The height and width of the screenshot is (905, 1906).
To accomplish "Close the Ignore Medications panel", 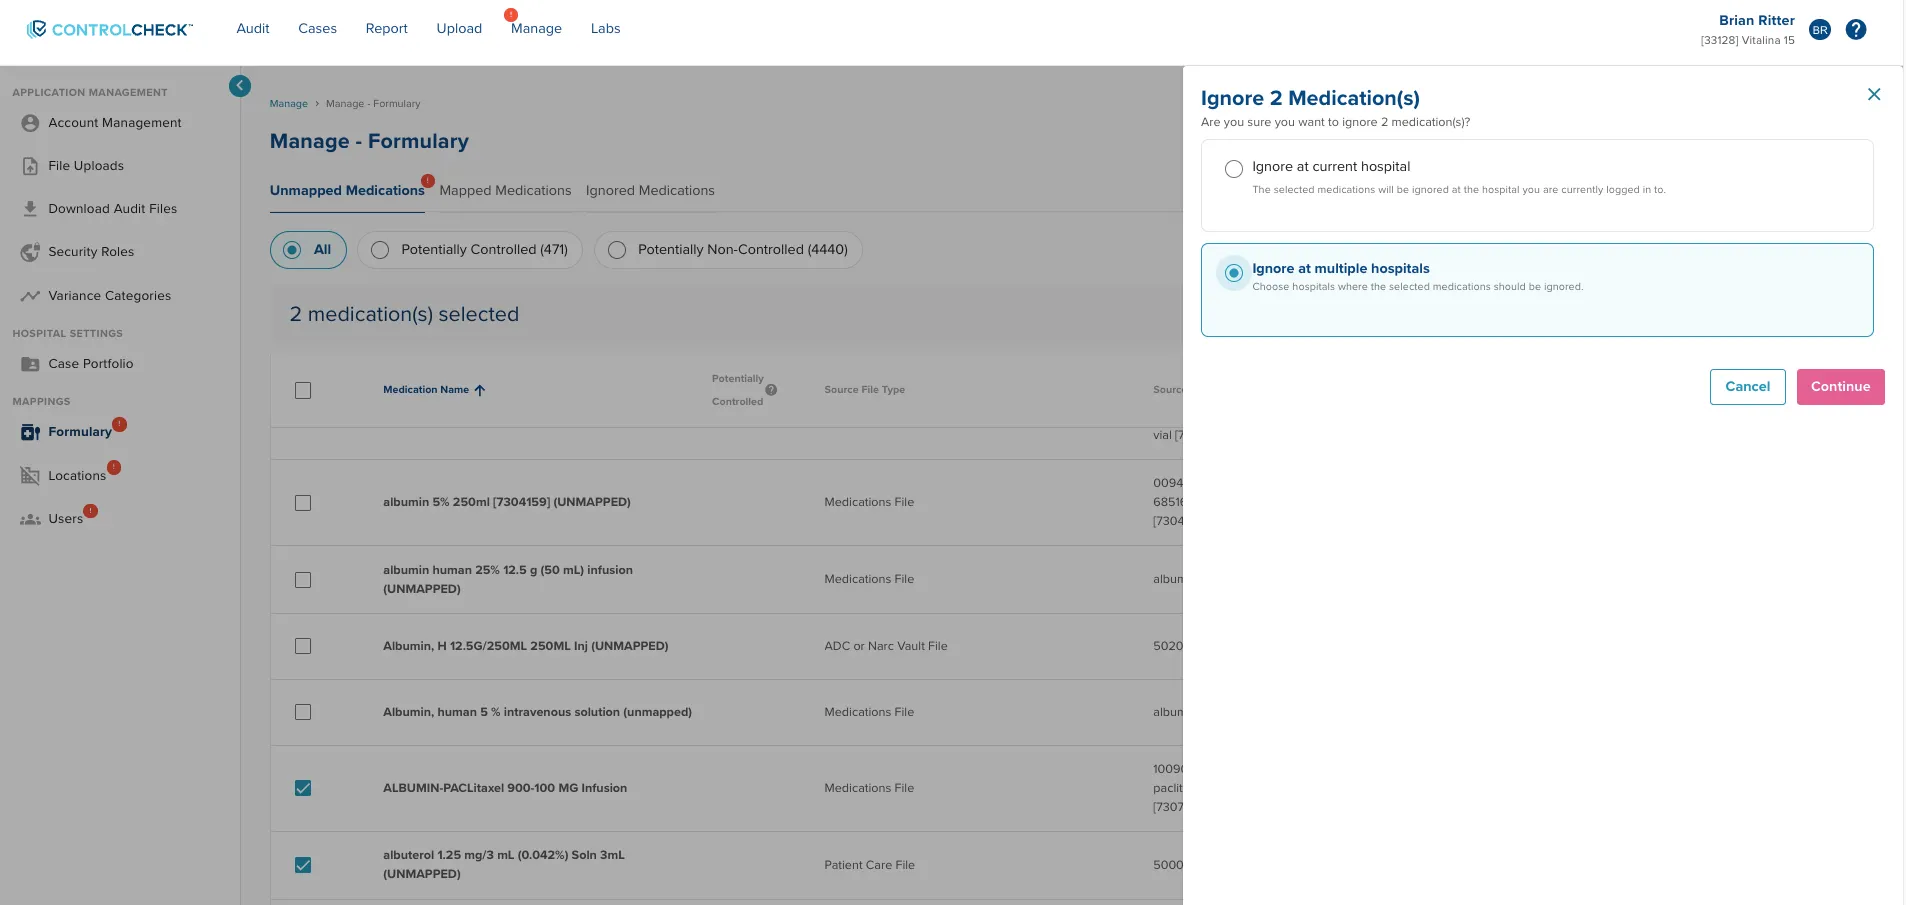I will [x=1874, y=94].
